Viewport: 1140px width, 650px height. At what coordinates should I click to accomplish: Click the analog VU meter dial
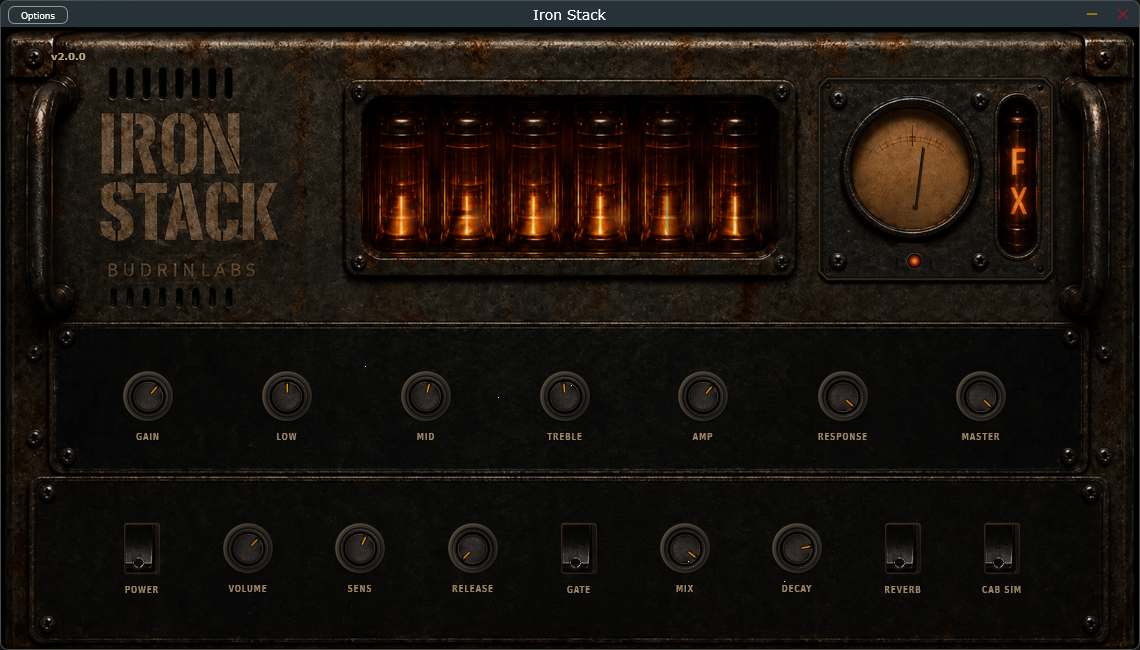[x=911, y=169]
